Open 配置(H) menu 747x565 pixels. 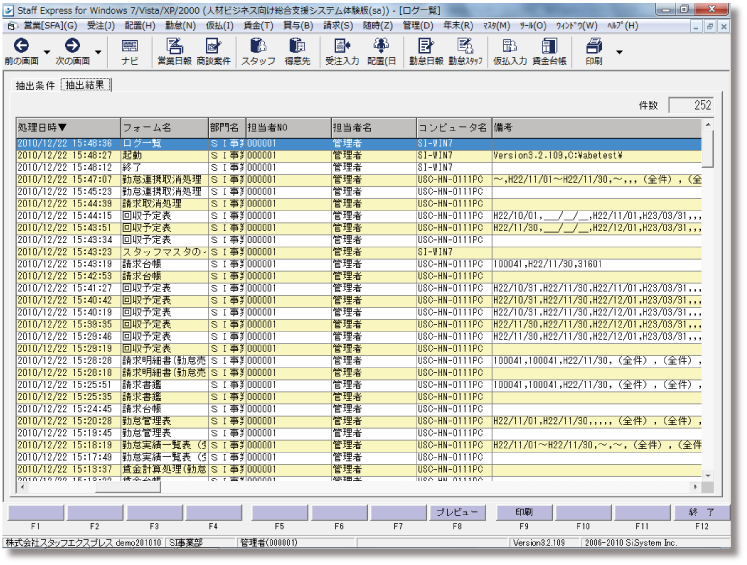[140, 26]
